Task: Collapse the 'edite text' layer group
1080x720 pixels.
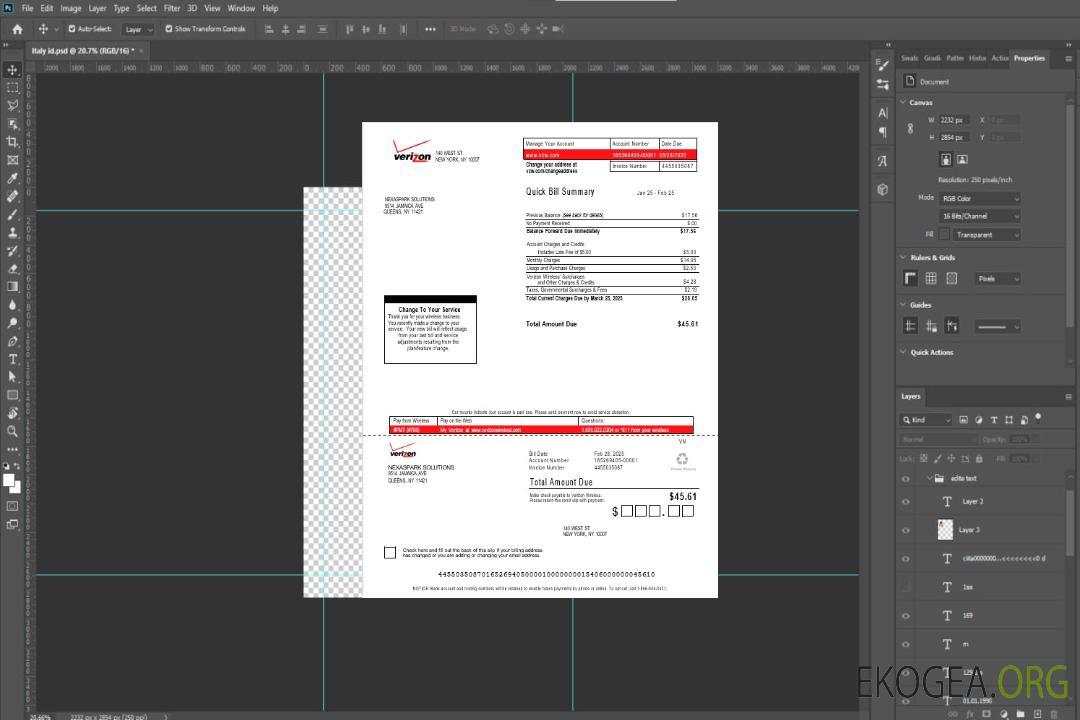Action: click(x=929, y=478)
